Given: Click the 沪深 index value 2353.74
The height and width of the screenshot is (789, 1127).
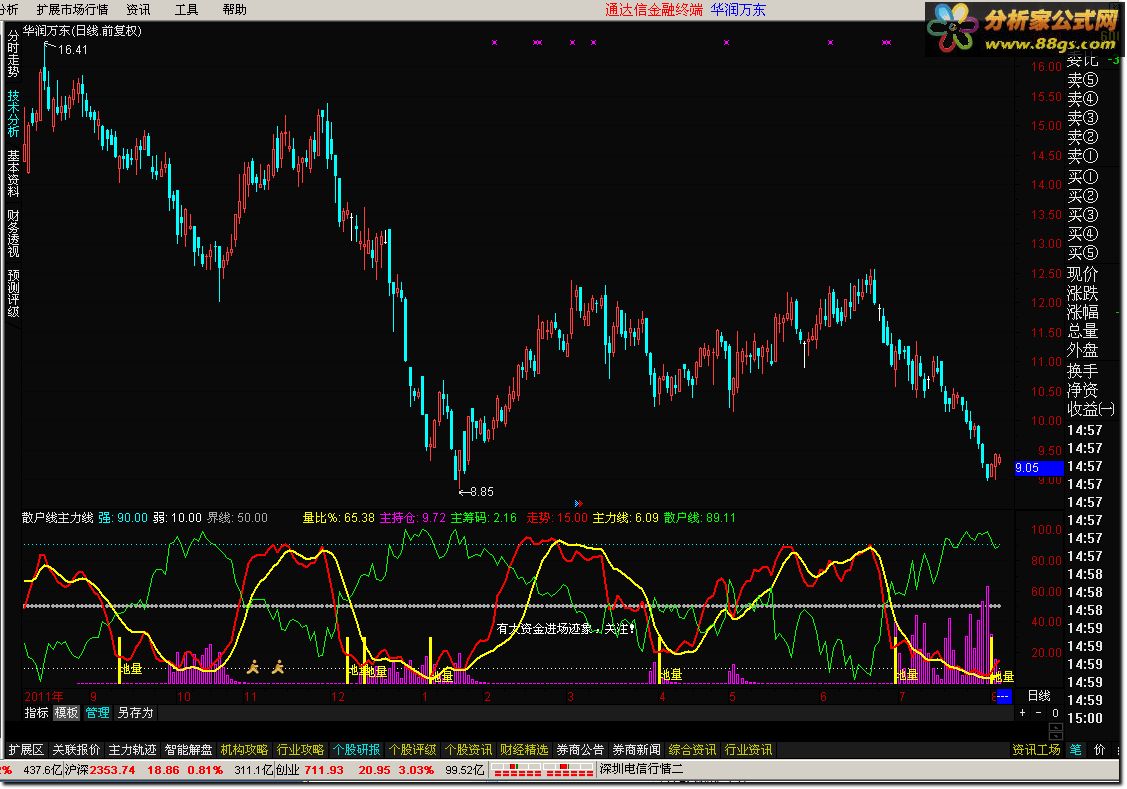Looking at the screenshot, I should [112, 770].
